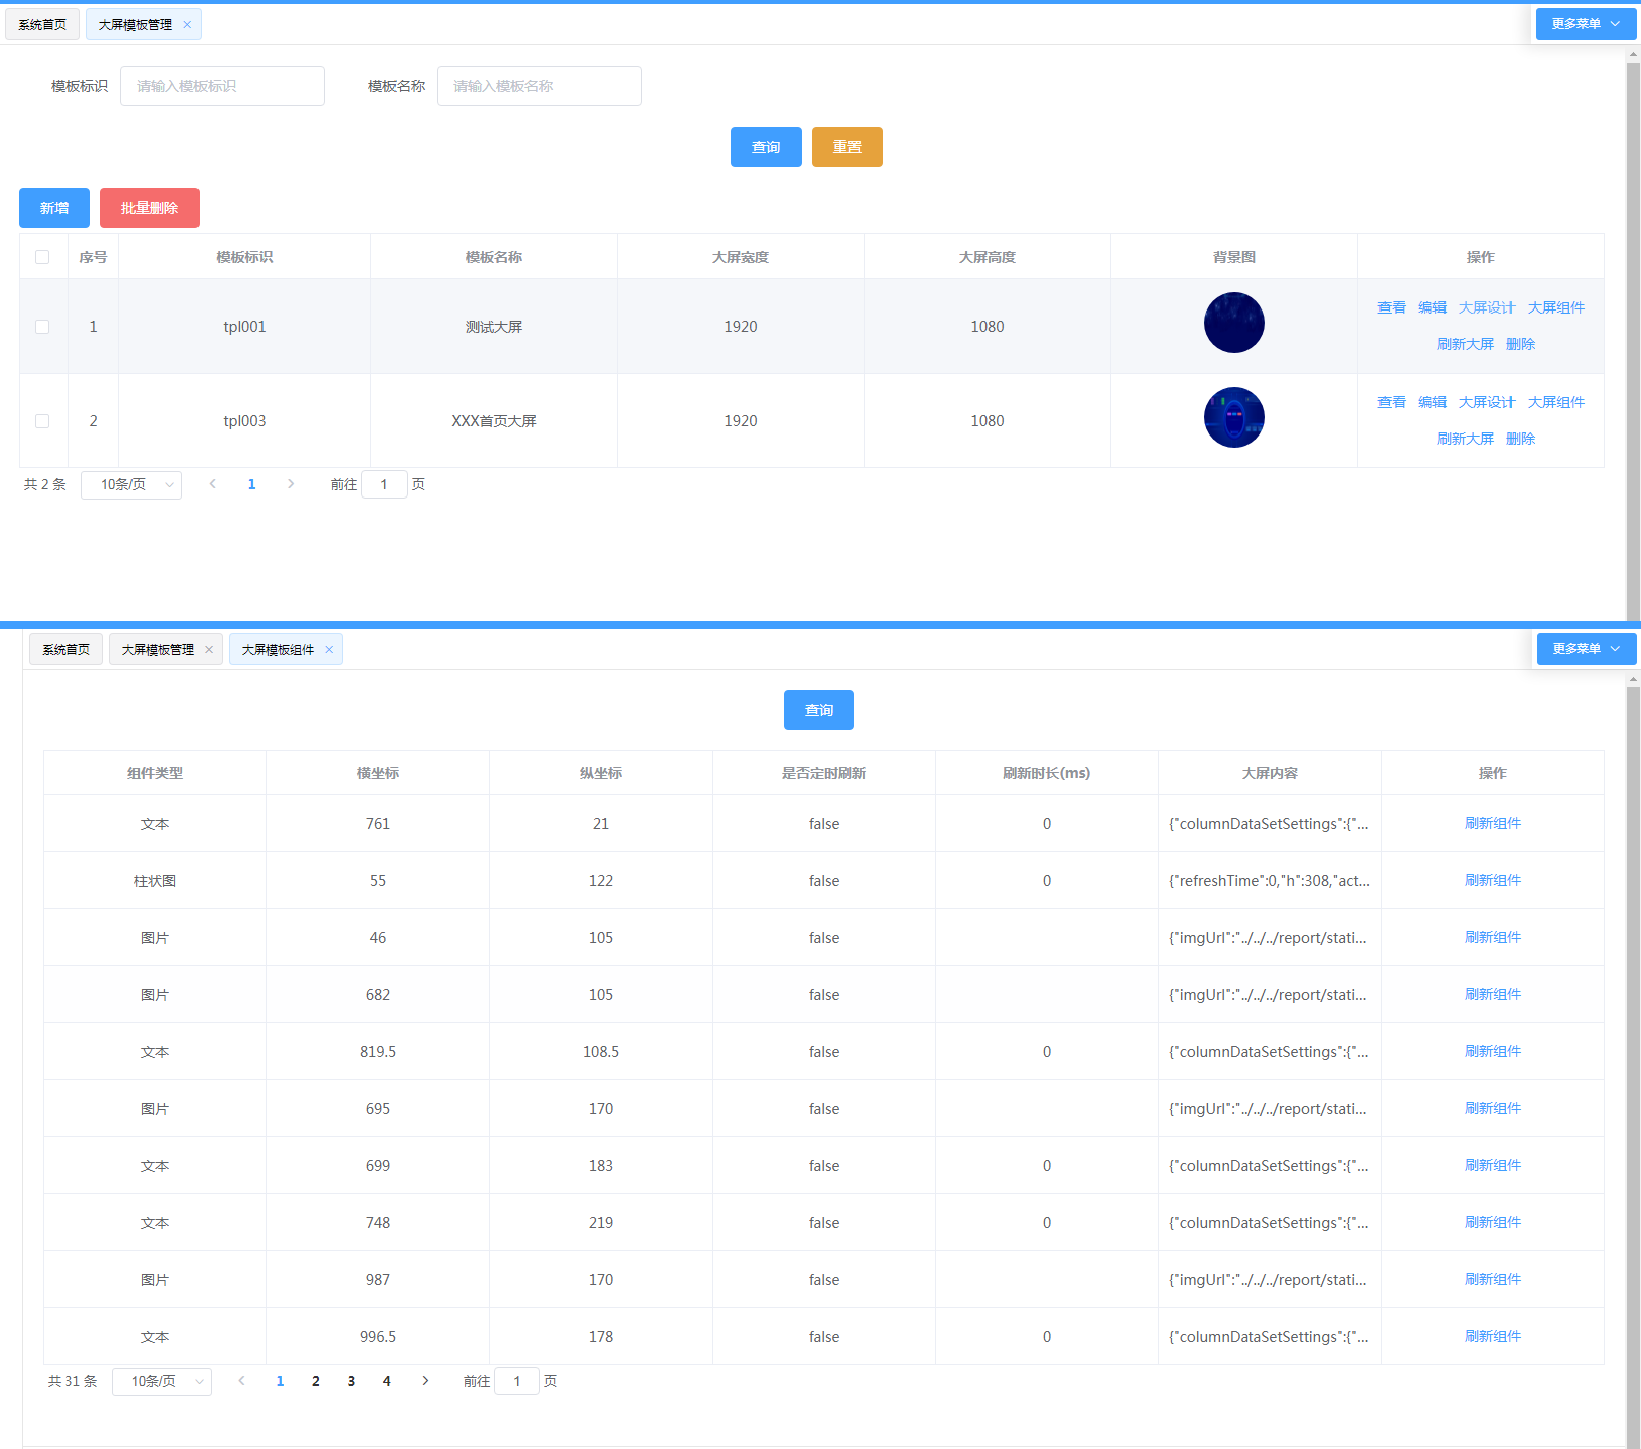The image size is (1641, 1449).
Task: Tick the select-all checkbox in table header
Action: coord(42,257)
